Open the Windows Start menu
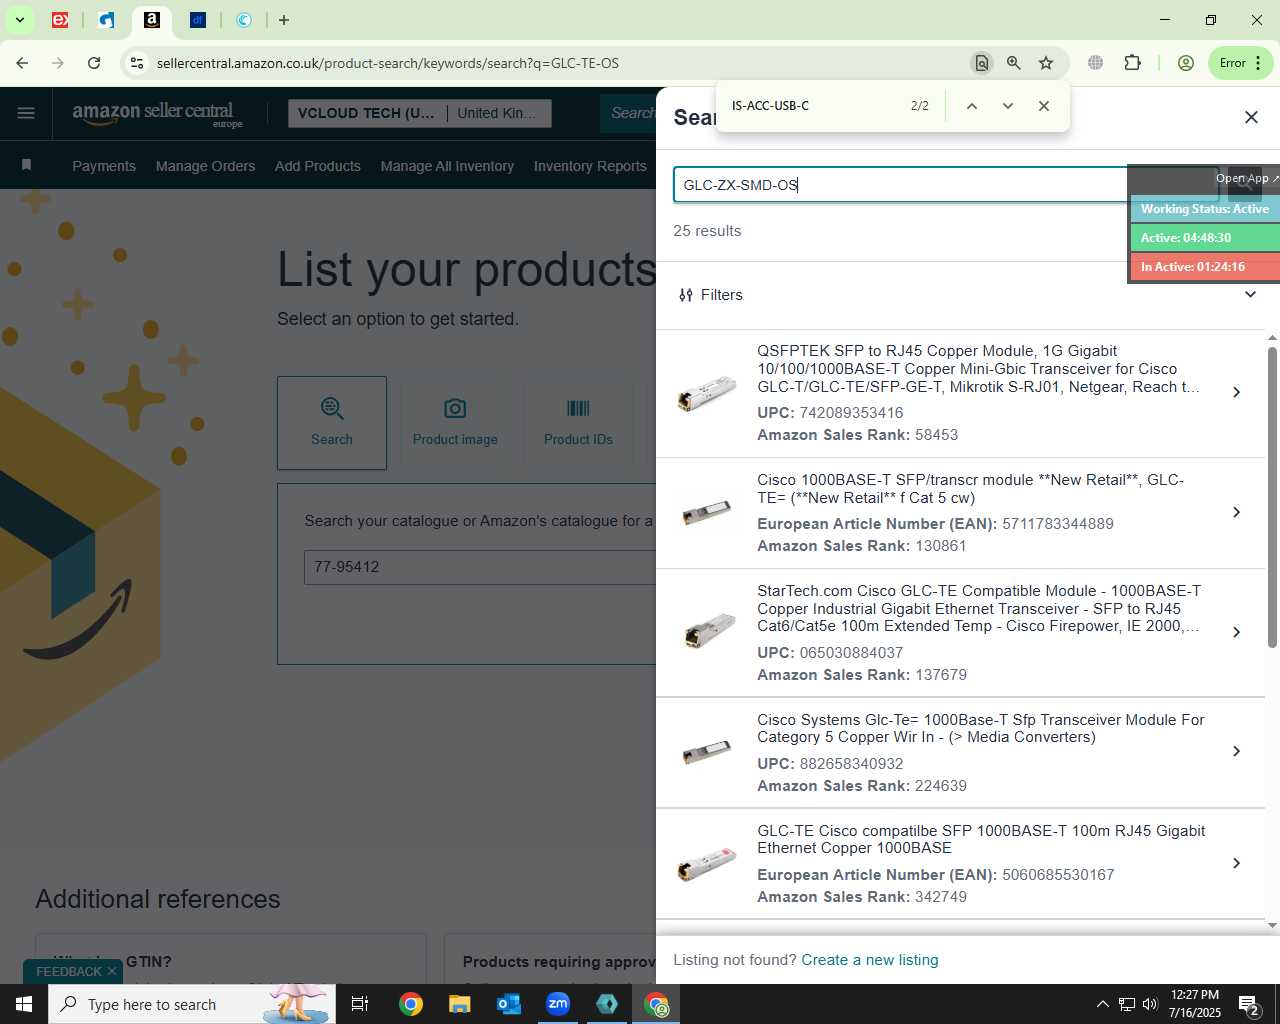1280x1024 pixels. [x=24, y=1004]
